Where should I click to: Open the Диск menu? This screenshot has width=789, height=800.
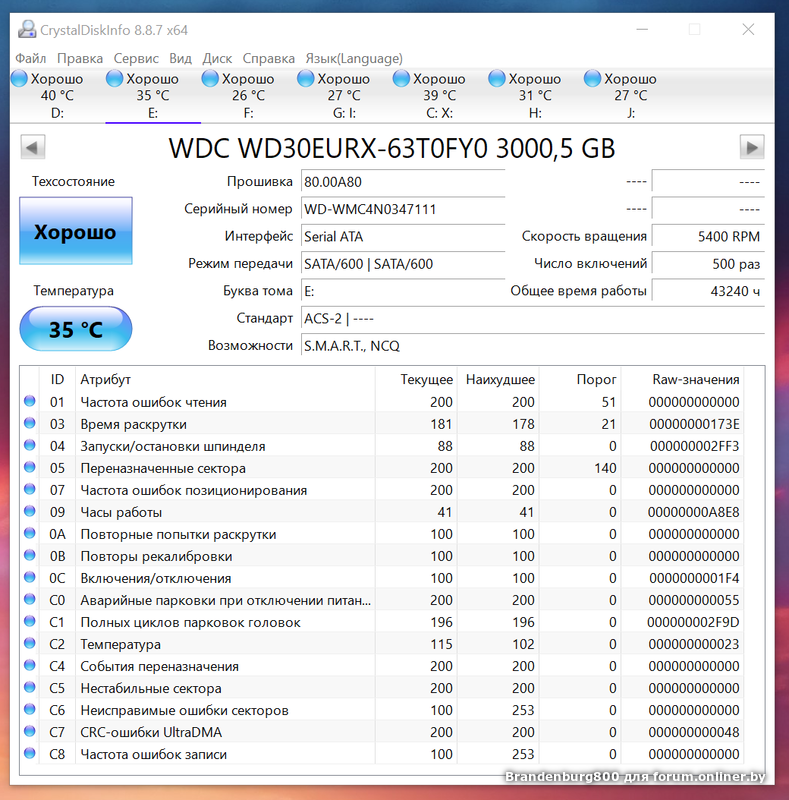[217, 59]
